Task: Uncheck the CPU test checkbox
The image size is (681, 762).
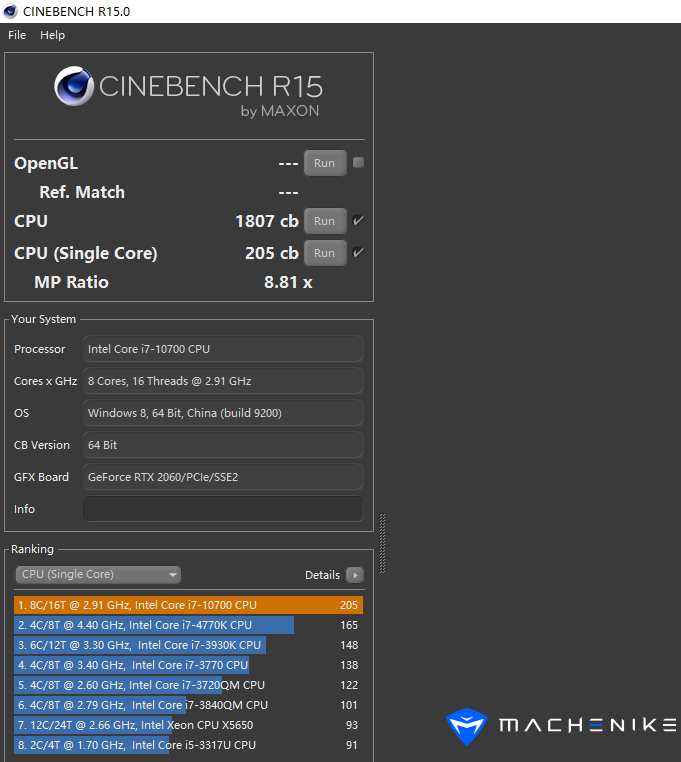Action: tap(358, 221)
